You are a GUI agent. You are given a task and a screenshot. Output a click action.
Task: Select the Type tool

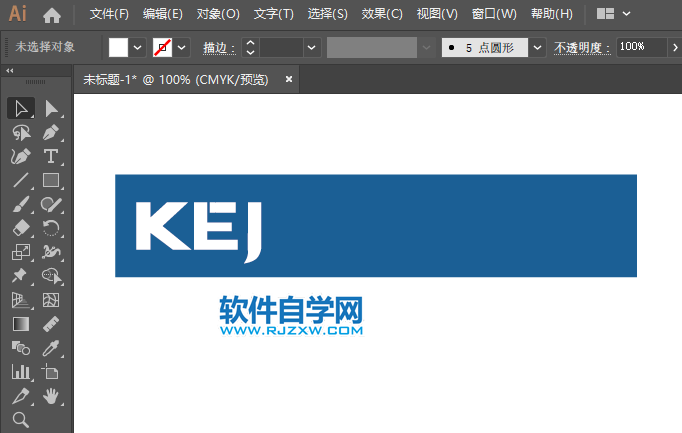[x=51, y=157]
